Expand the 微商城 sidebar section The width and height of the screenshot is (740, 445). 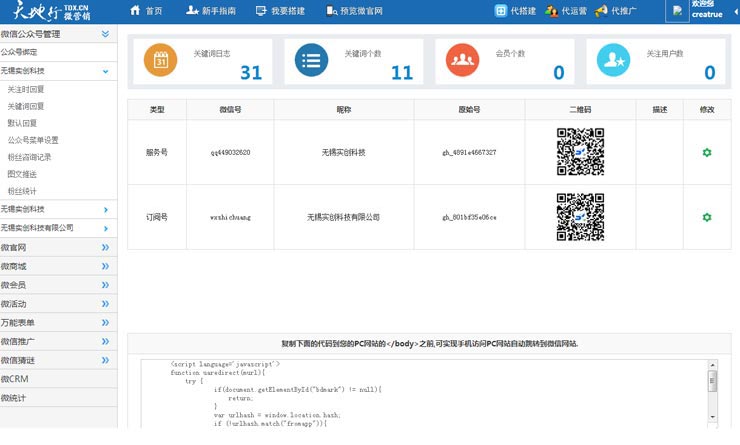(105, 266)
